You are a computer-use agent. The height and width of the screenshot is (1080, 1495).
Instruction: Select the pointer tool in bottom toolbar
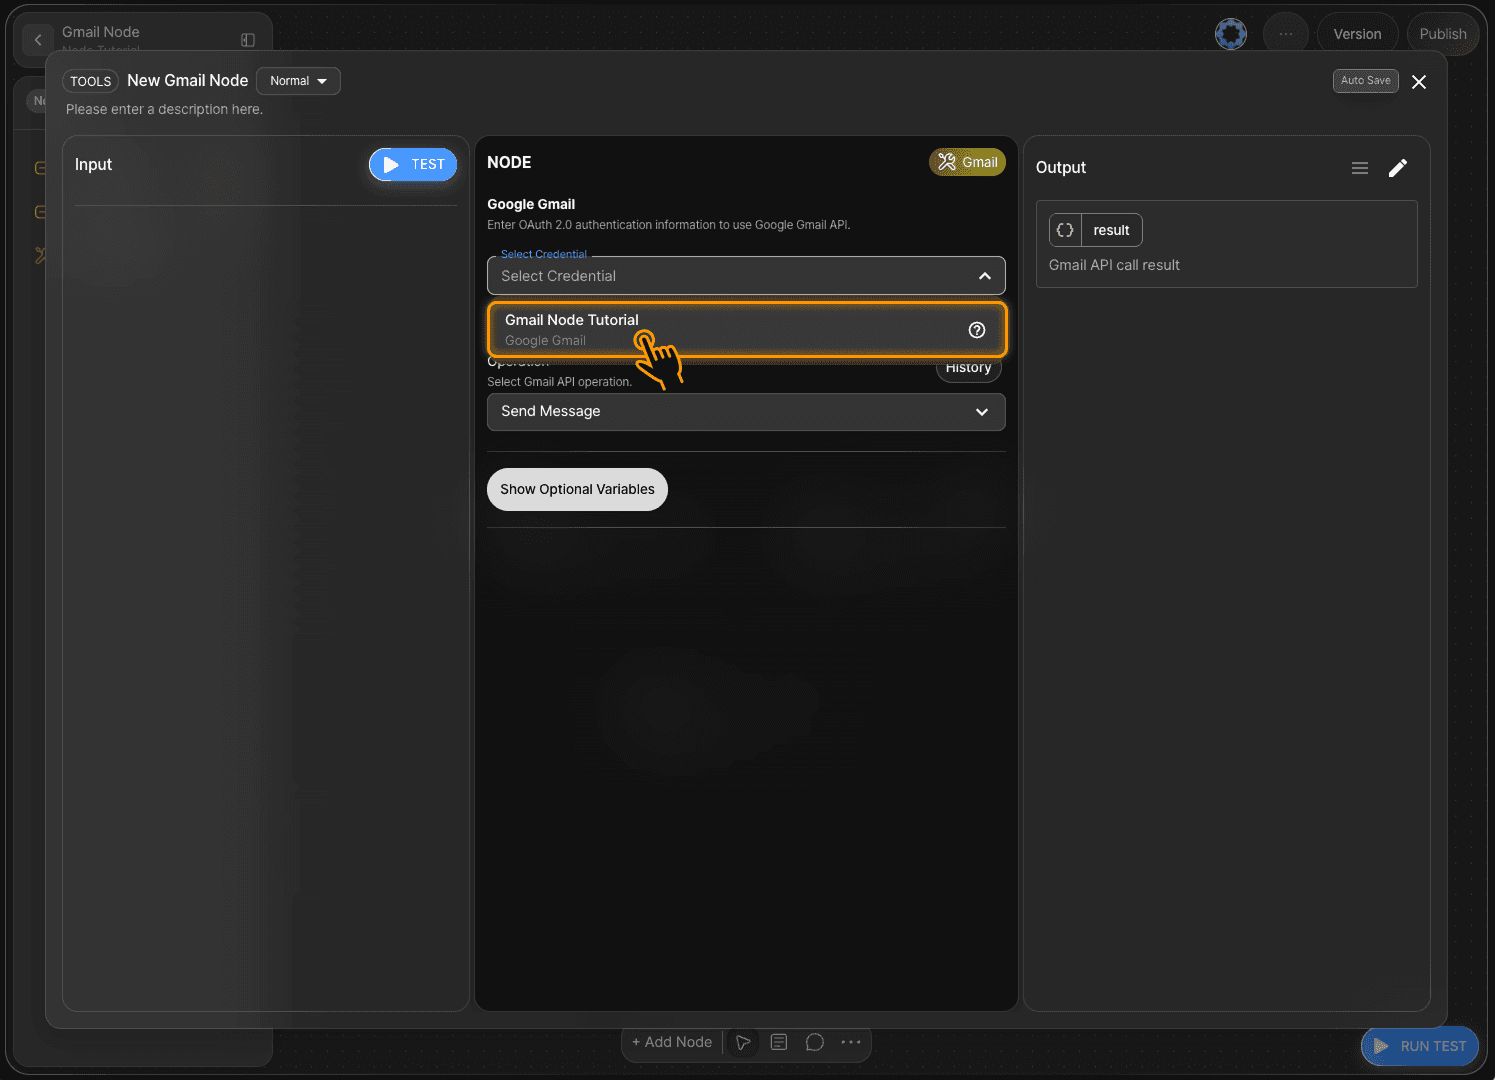click(743, 1043)
